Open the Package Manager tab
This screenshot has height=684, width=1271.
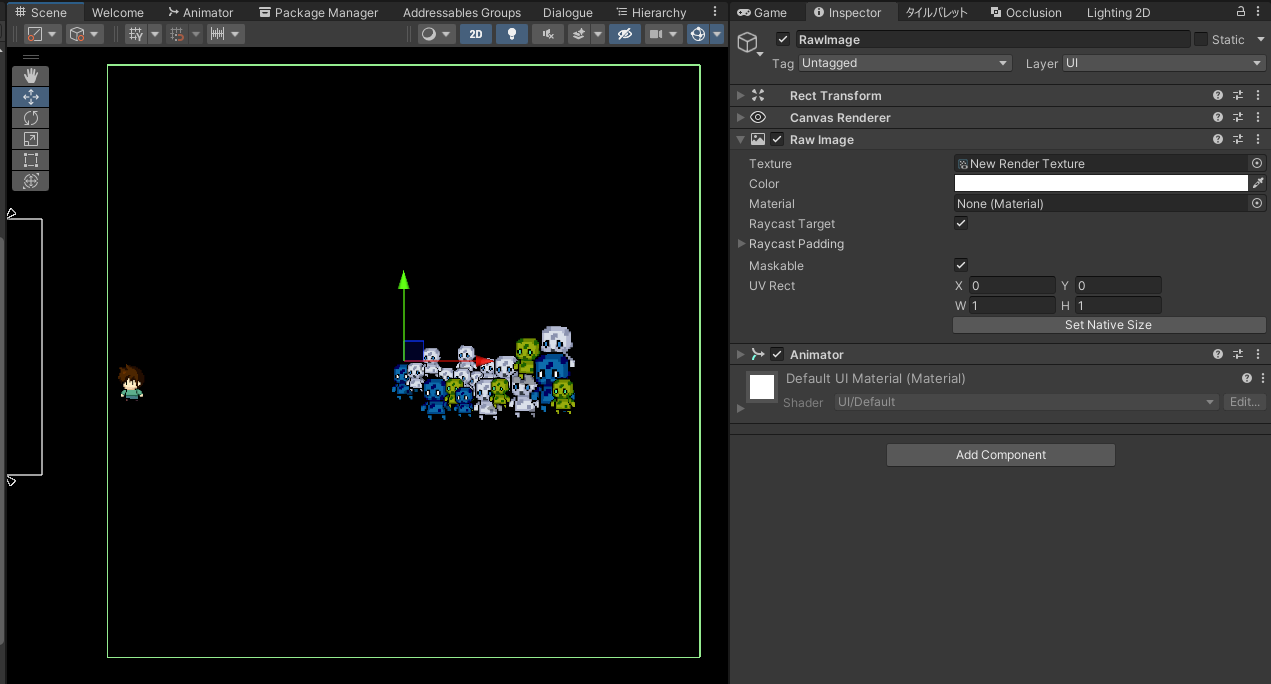pos(318,12)
